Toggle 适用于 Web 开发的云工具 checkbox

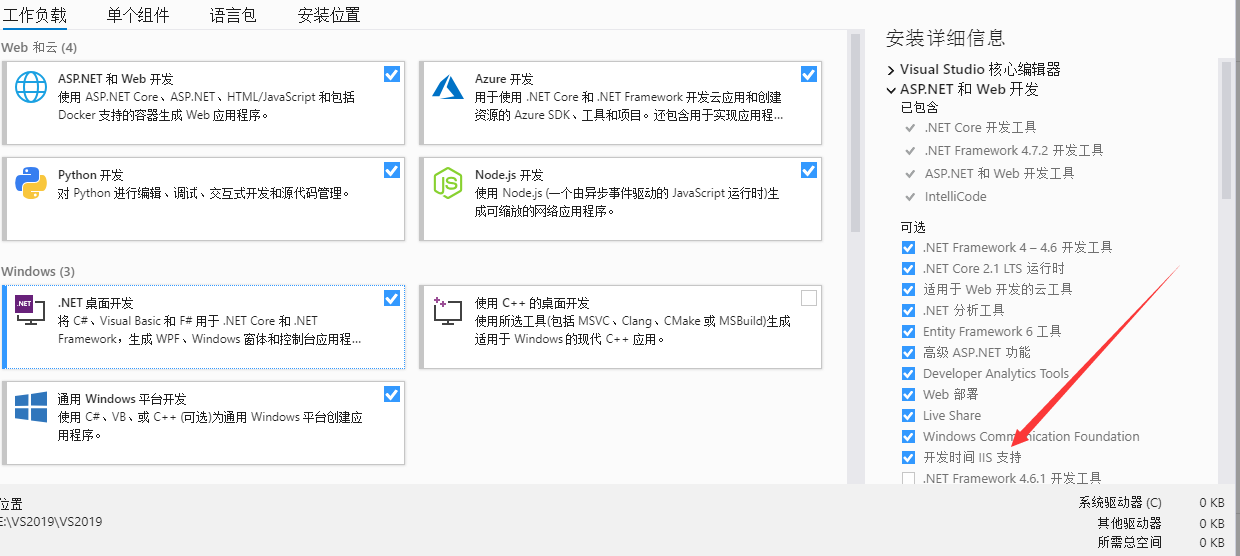click(908, 289)
